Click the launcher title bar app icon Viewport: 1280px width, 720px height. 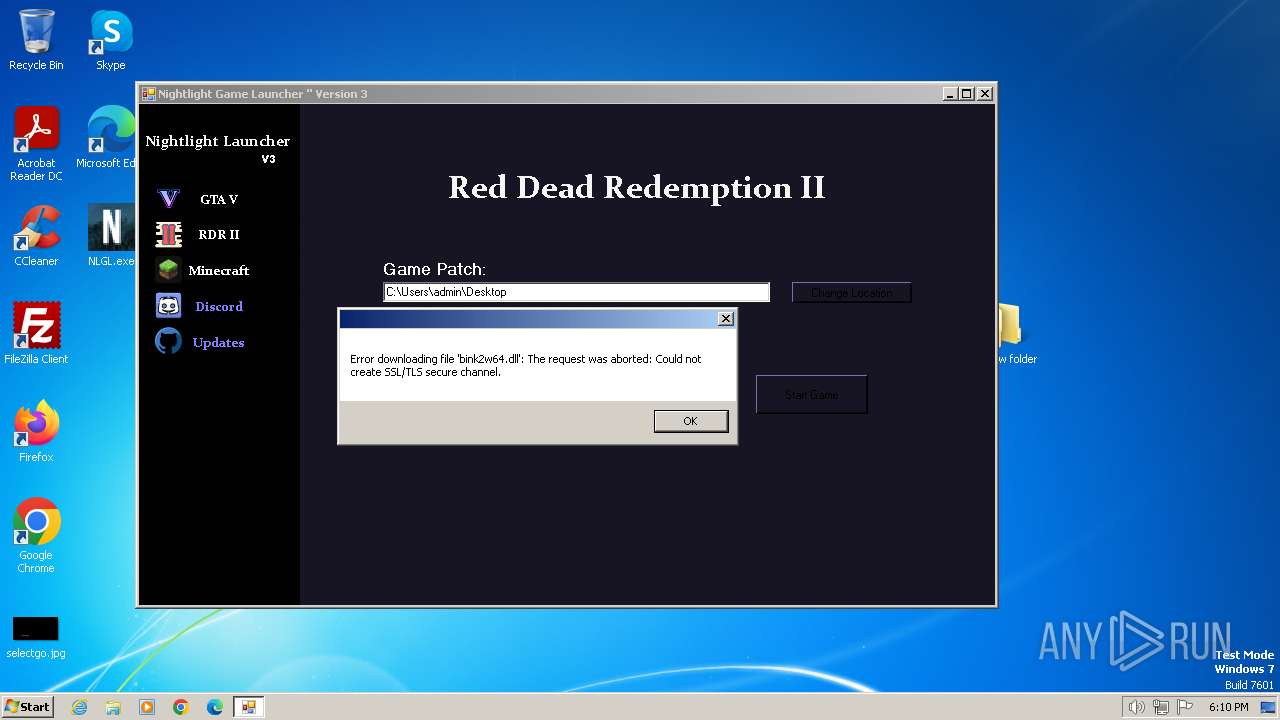tap(148, 93)
